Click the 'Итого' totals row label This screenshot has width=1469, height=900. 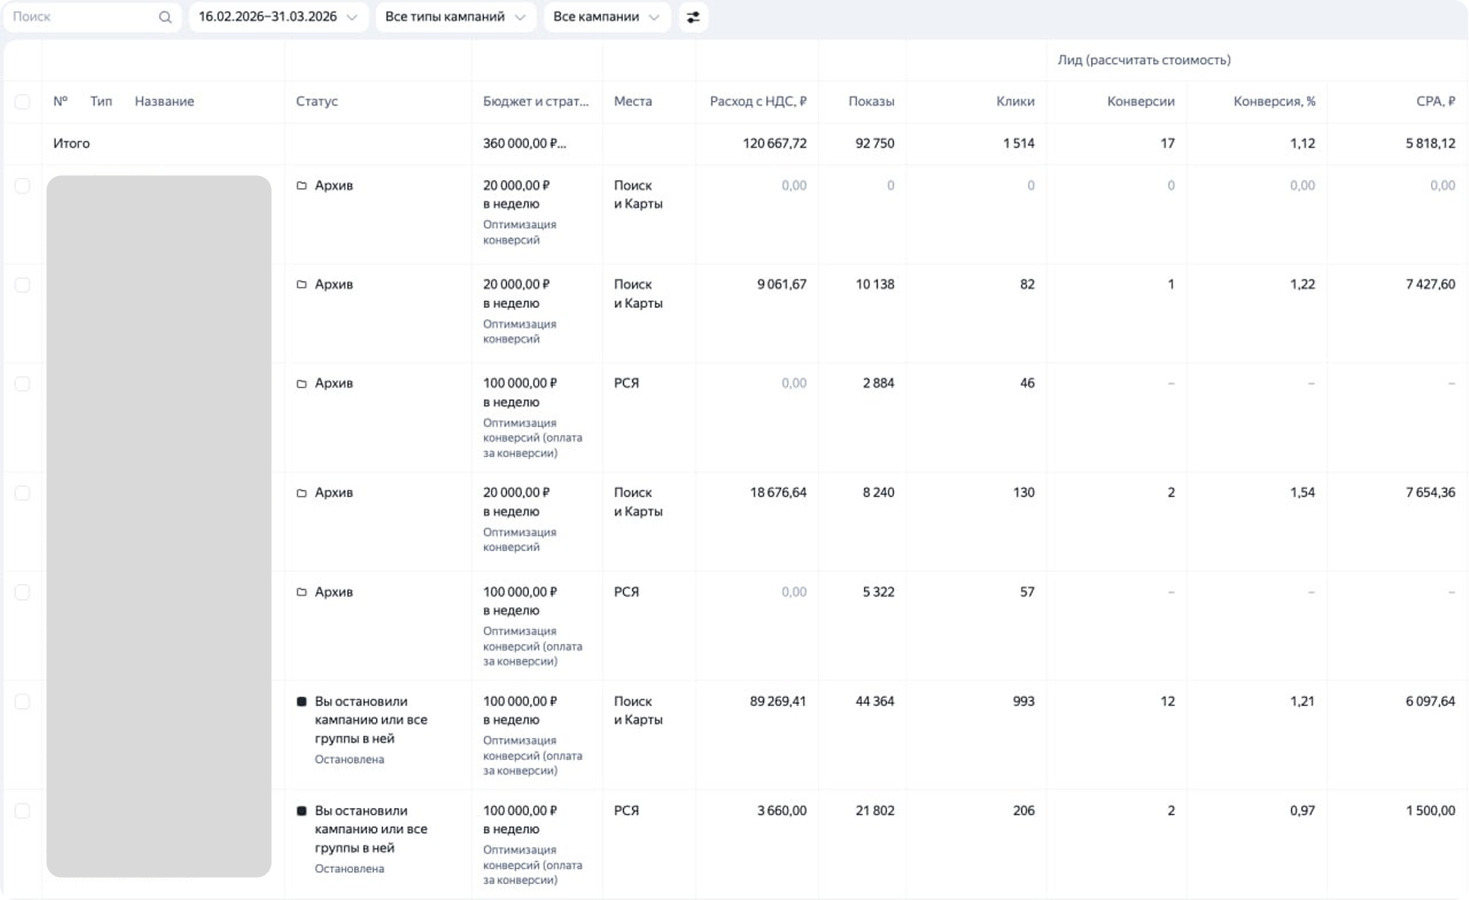71,143
